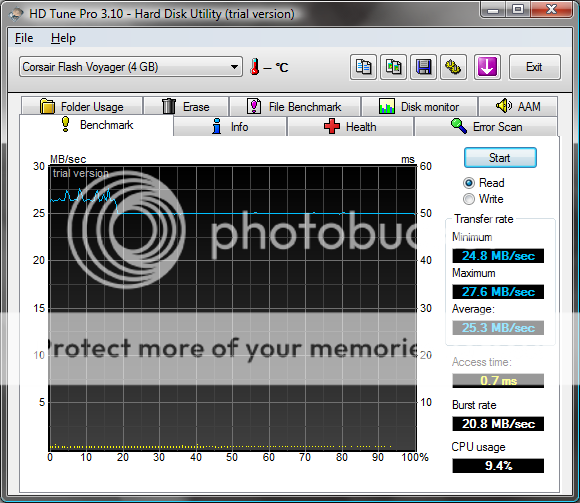Click the Minimum 24.8 MB/sec value
Screen dimensions: 580x503
pyautogui.click(x=498, y=256)
